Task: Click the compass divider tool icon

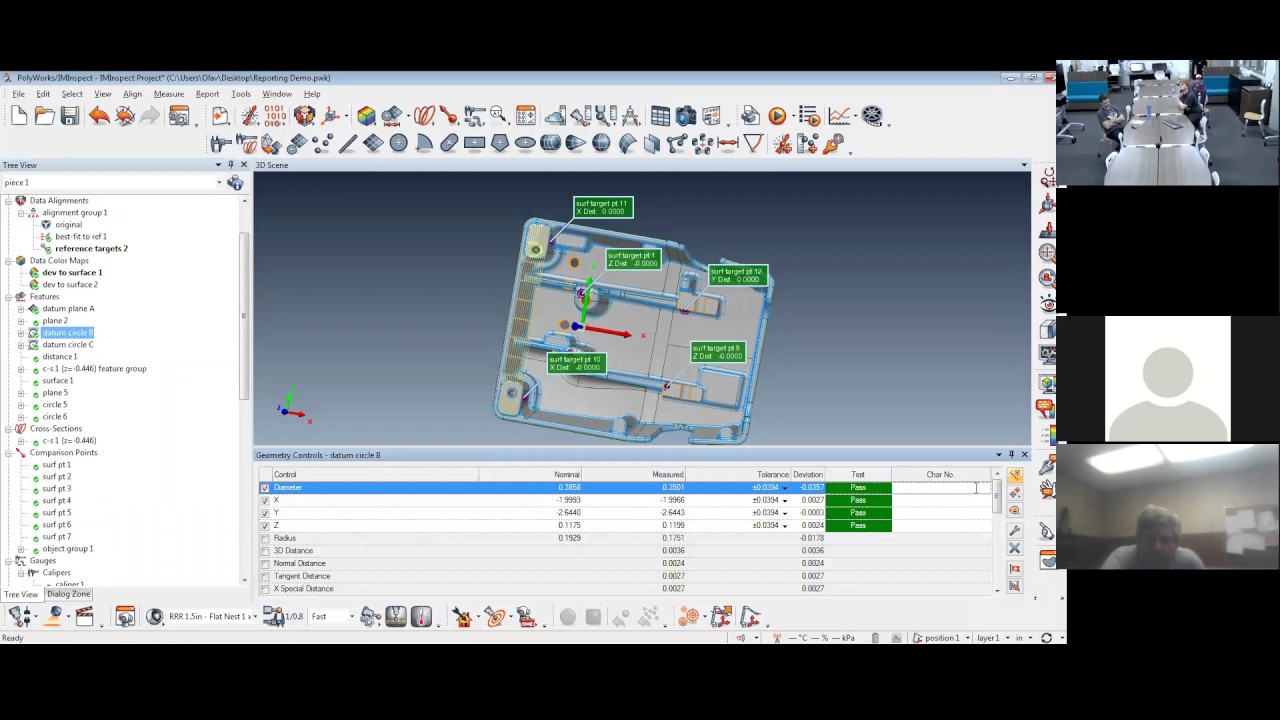Action: click(x=629, y=116)
